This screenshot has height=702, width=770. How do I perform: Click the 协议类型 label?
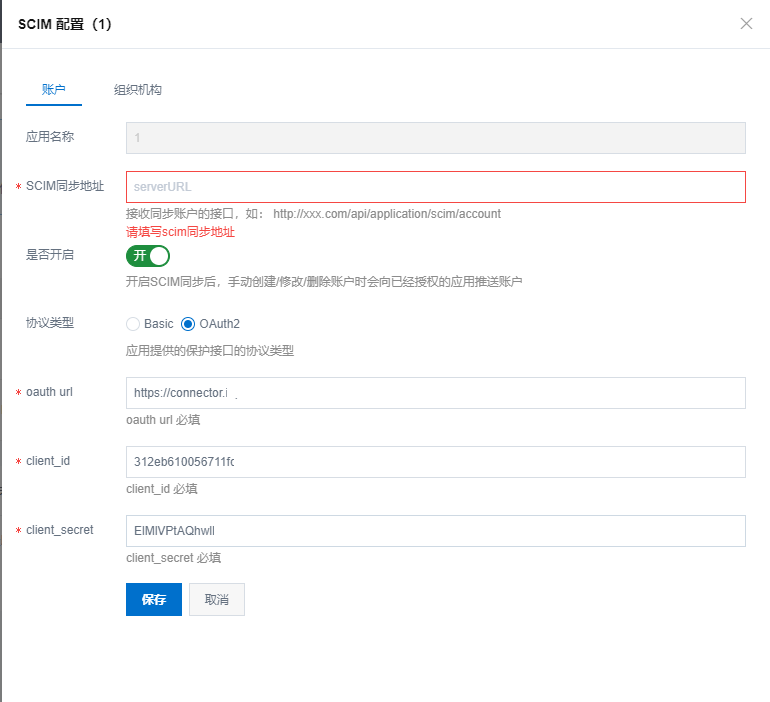(x=50, y=323)
